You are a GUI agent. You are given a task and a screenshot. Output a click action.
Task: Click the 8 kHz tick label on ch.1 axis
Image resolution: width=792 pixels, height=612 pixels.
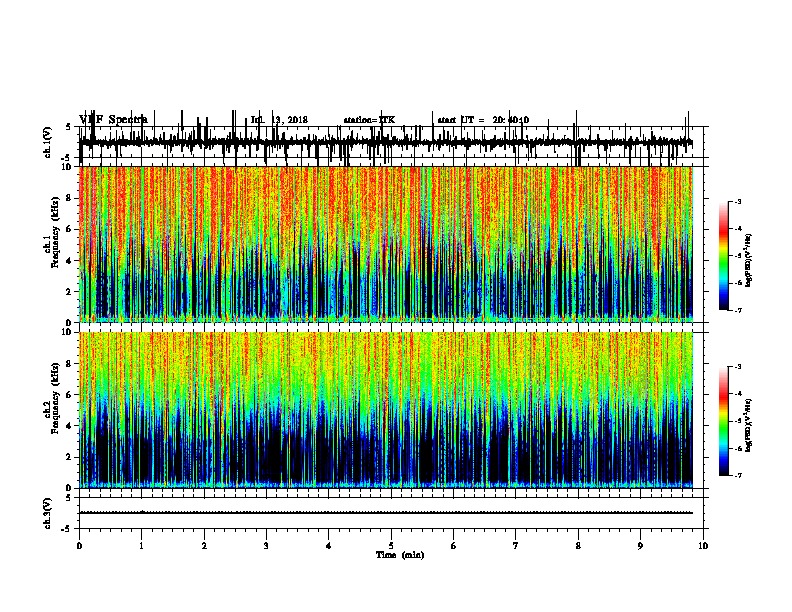tap(70, 198)
